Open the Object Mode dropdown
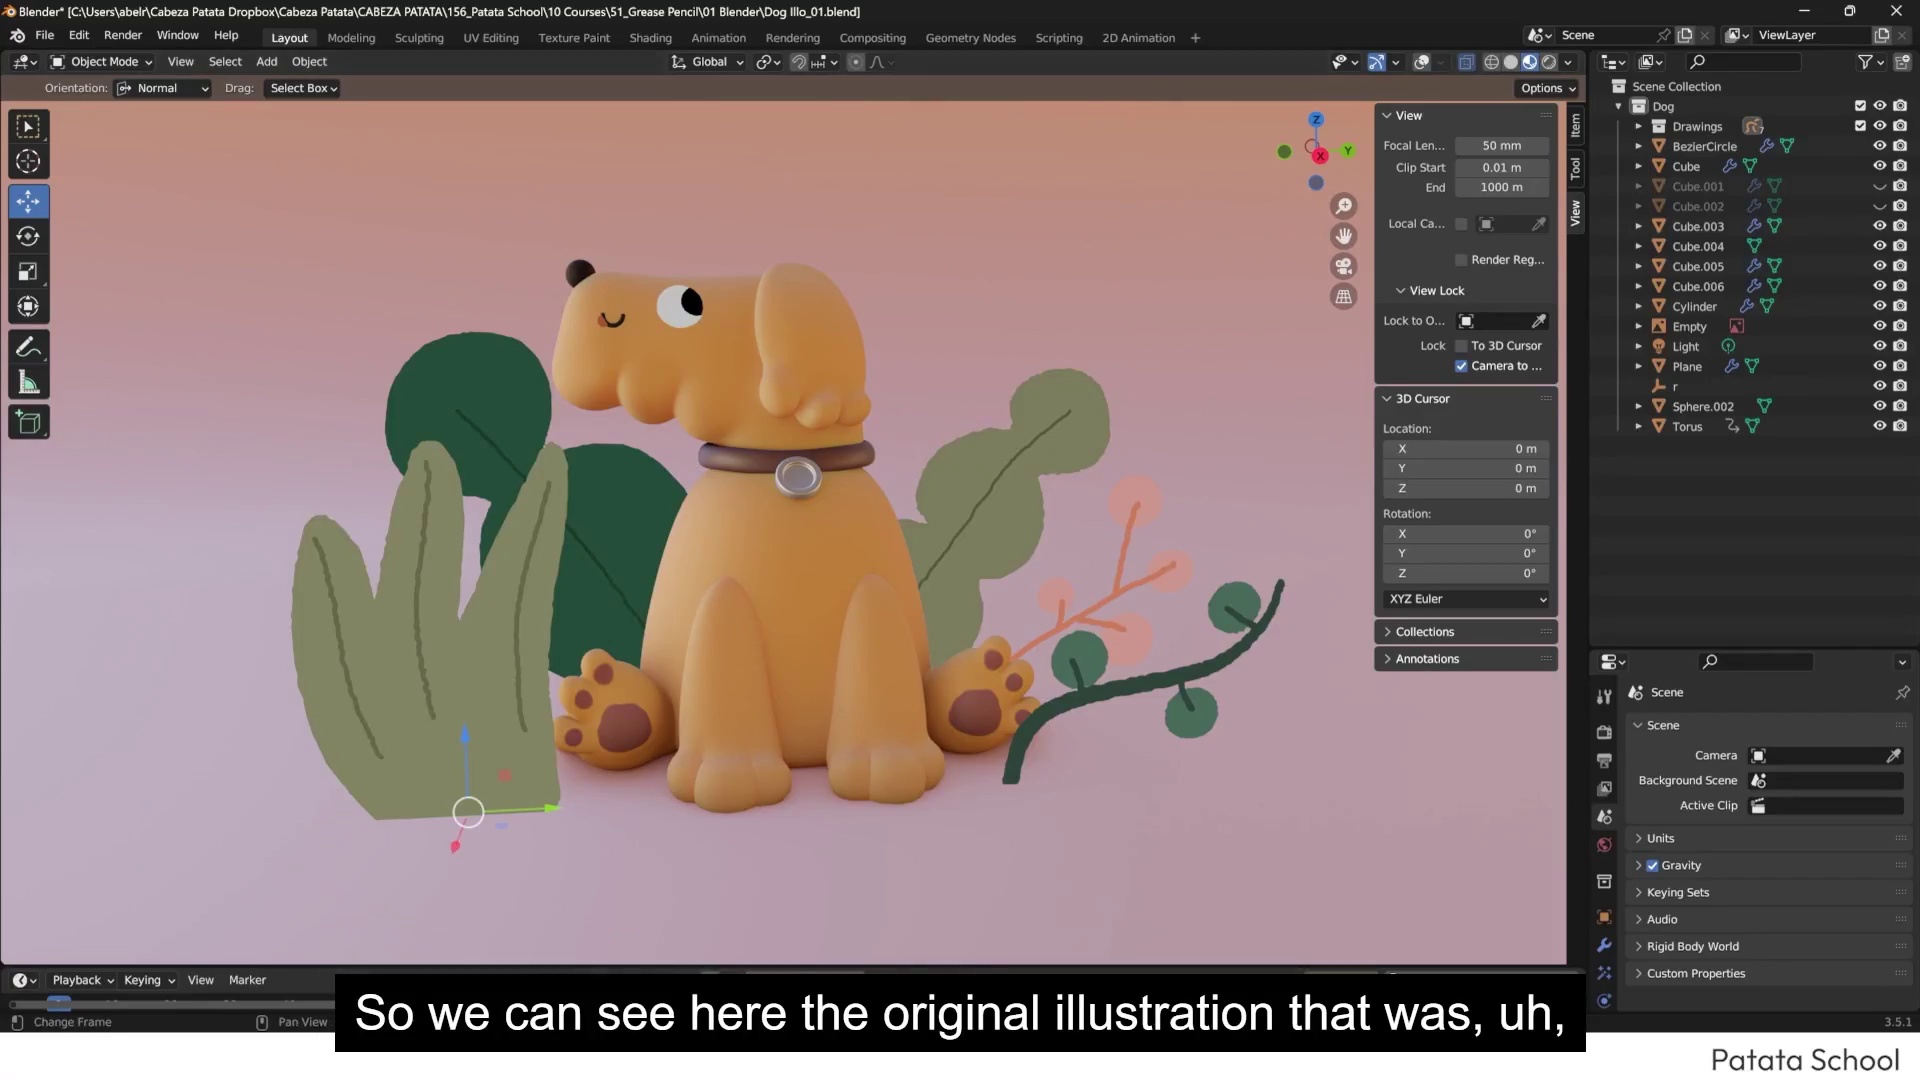 (x=102, y=62)
